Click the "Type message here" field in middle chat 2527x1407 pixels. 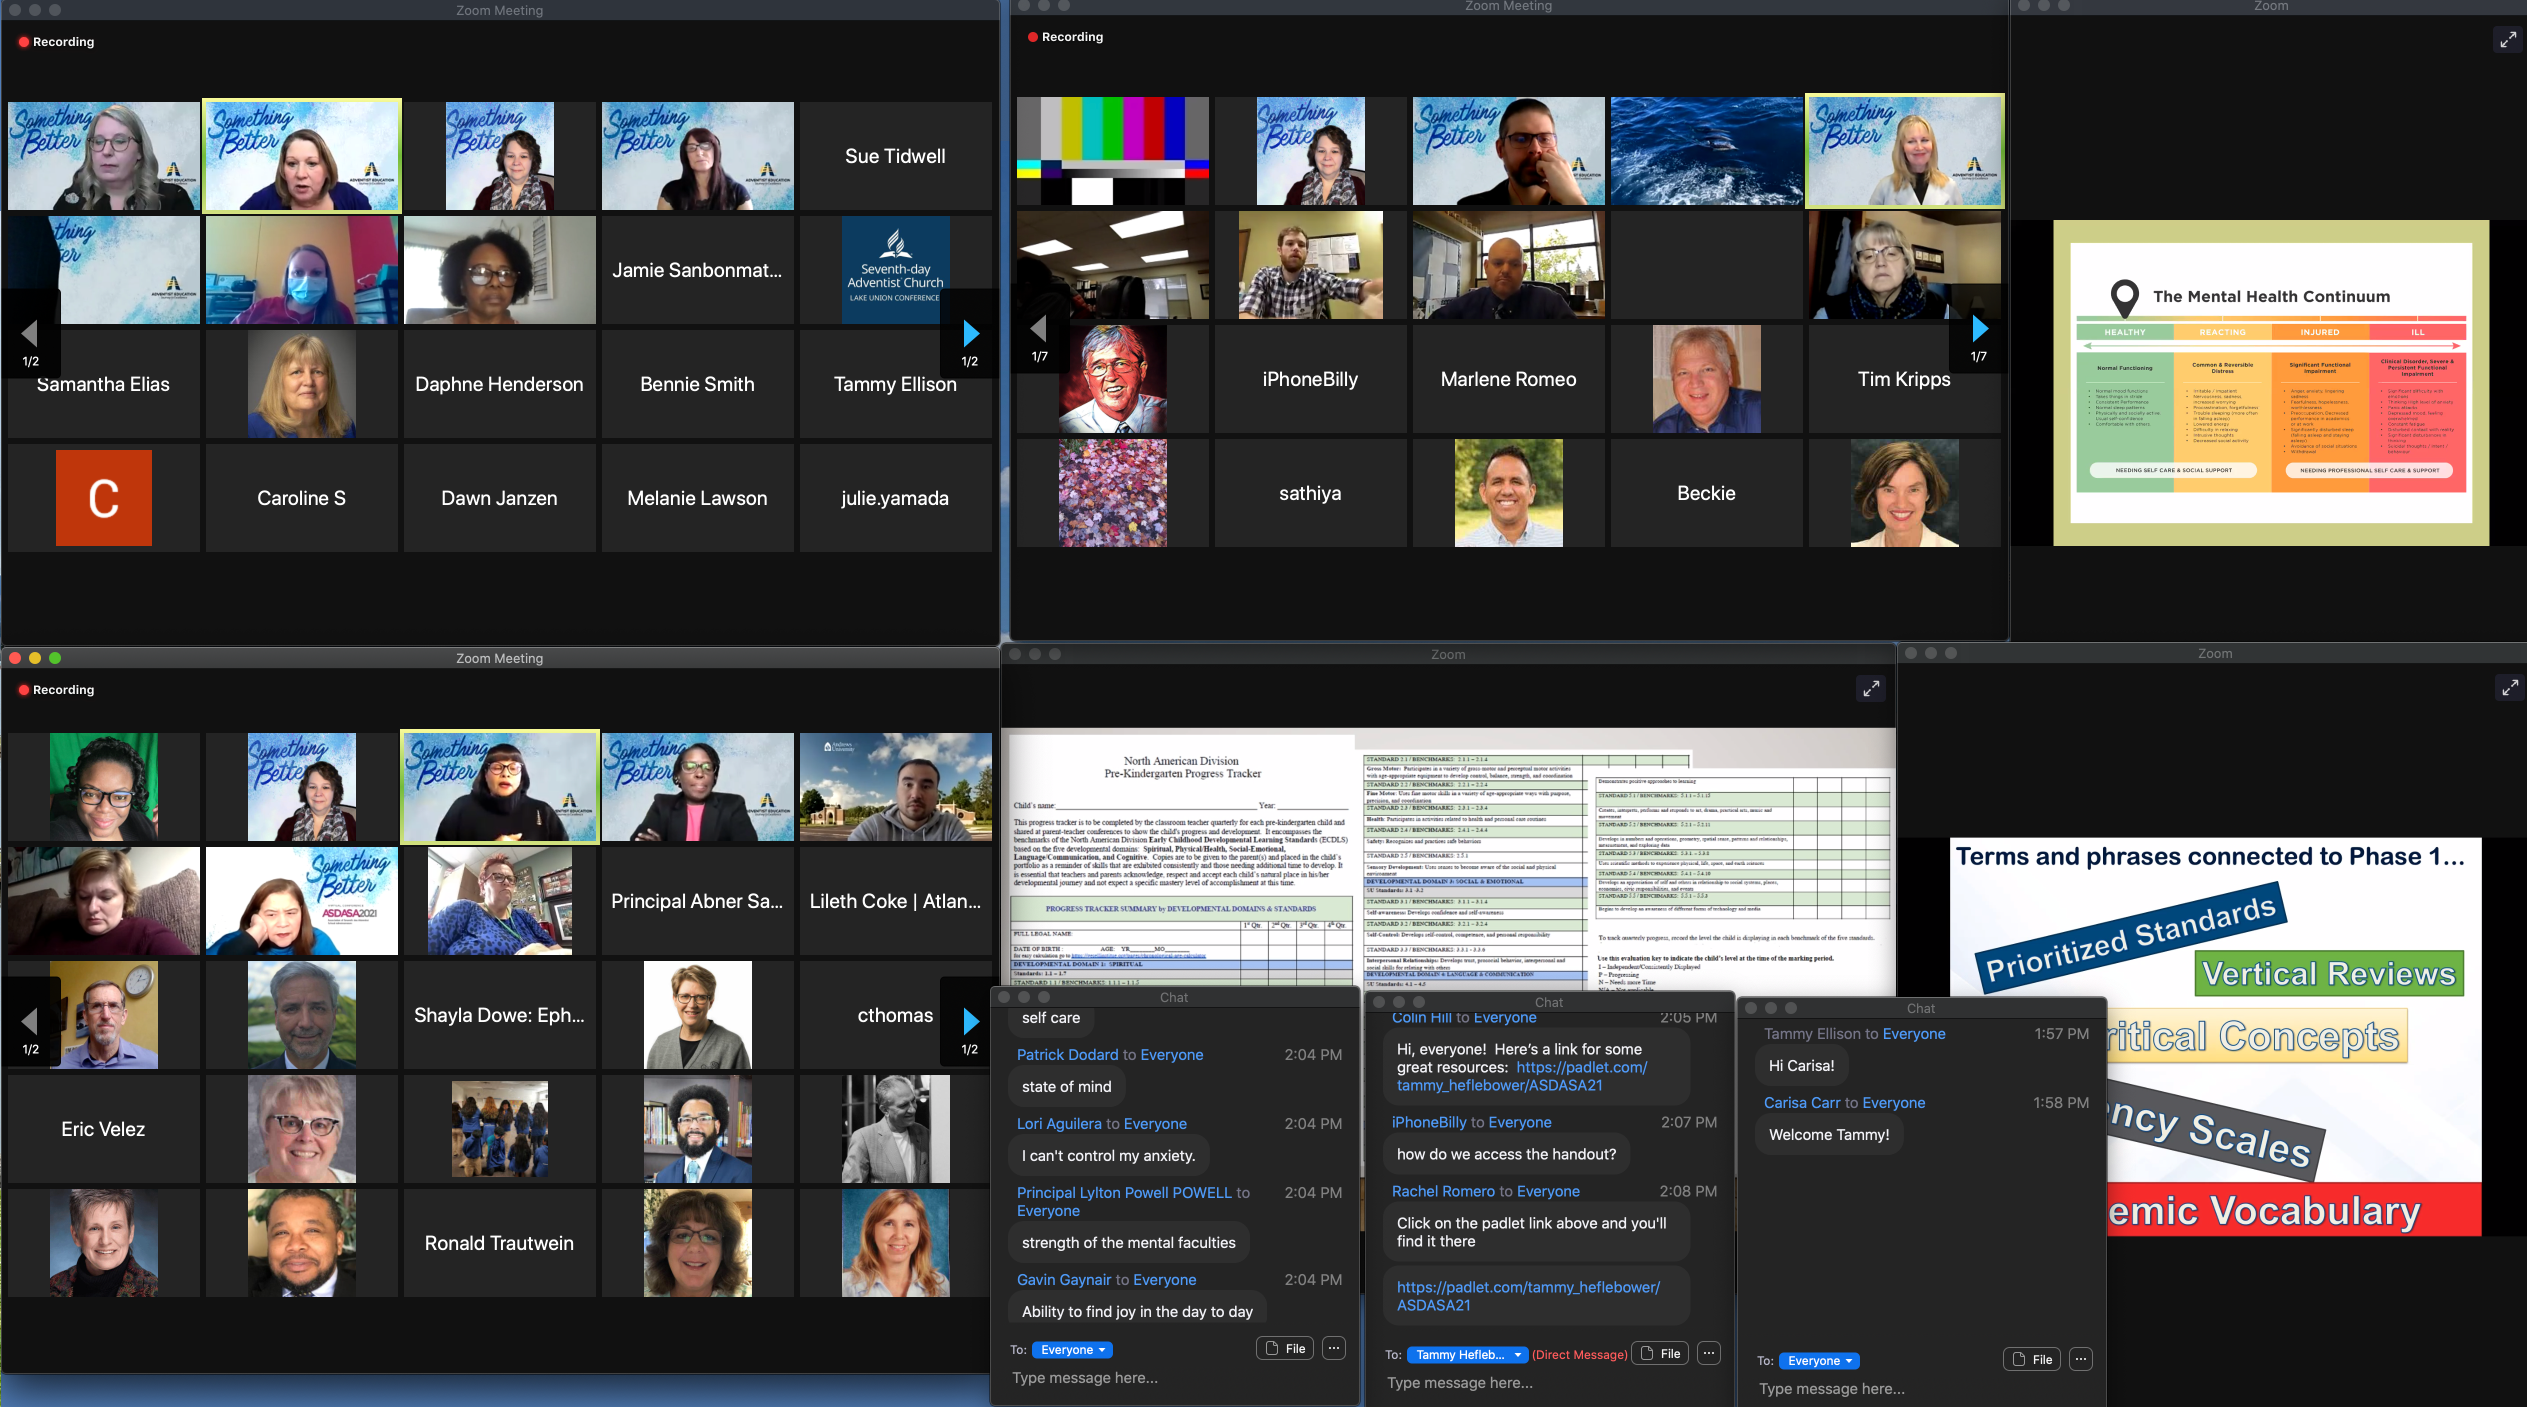pyautogui.click(x=1459, y=1382)
